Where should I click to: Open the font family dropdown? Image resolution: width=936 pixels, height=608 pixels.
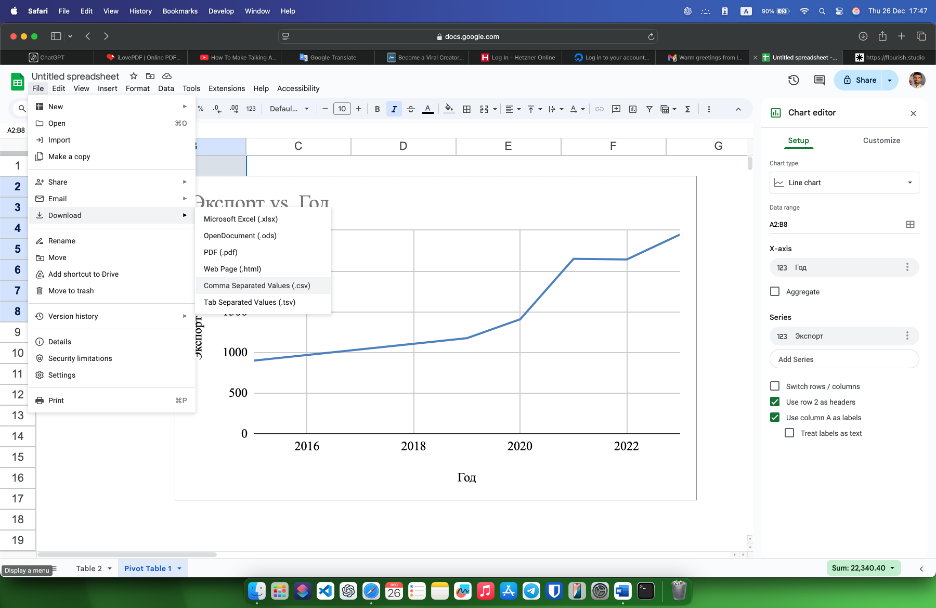coord(289,109)
